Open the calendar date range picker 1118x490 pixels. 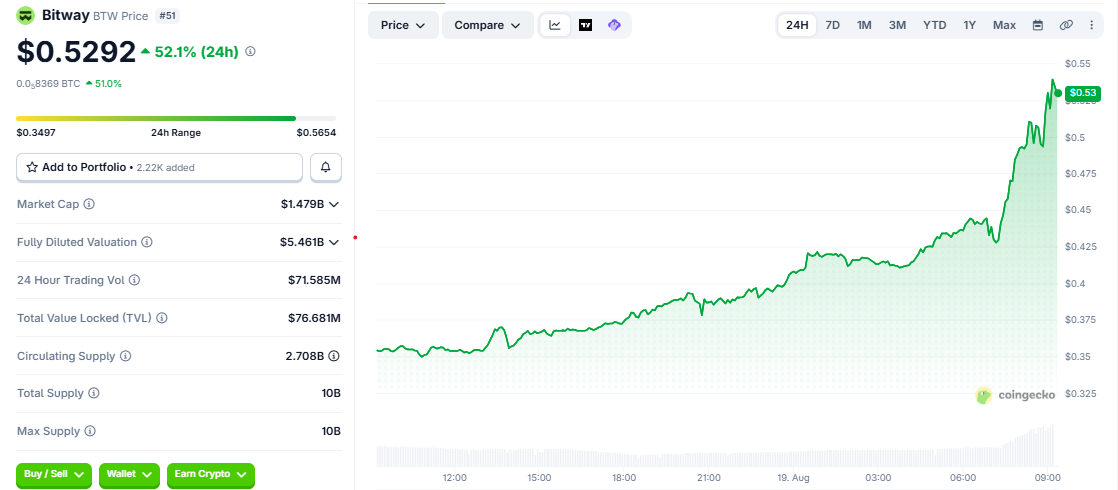coord(1038,25)
